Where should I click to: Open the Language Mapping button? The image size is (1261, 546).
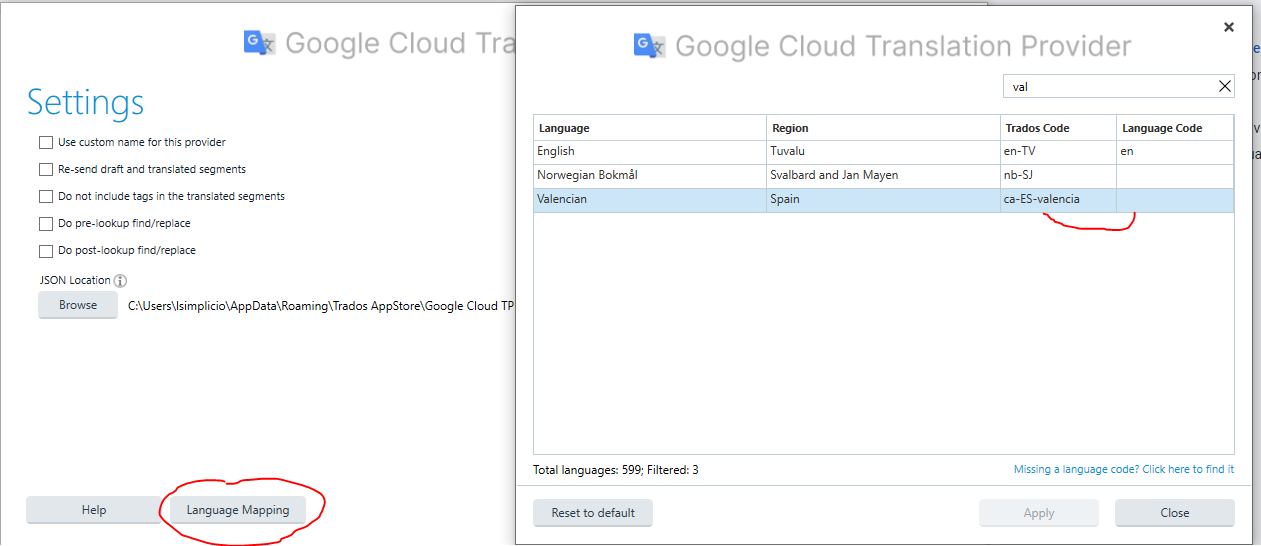coord(238,510)
